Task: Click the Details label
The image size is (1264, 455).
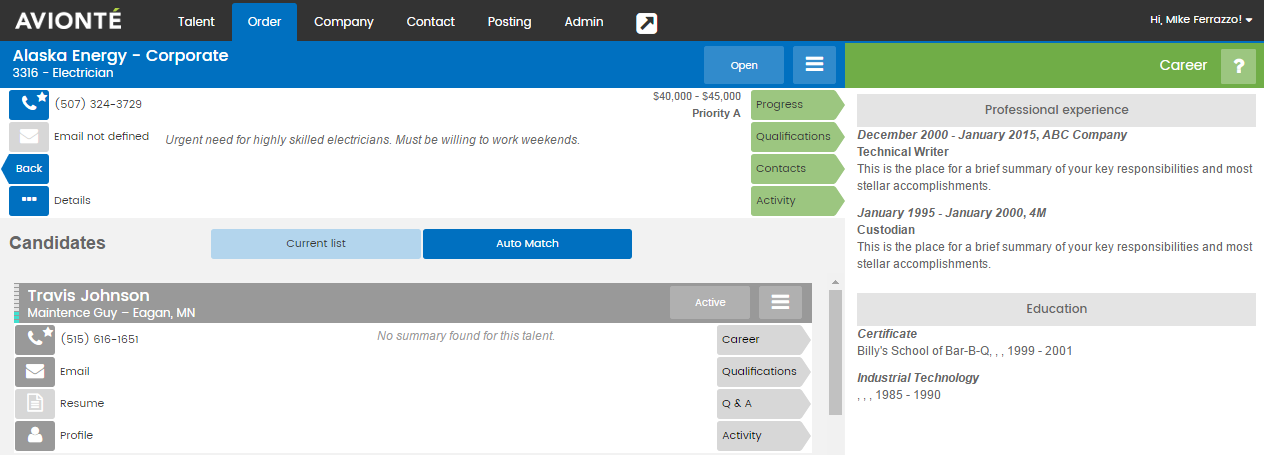Action: (72, 200)
